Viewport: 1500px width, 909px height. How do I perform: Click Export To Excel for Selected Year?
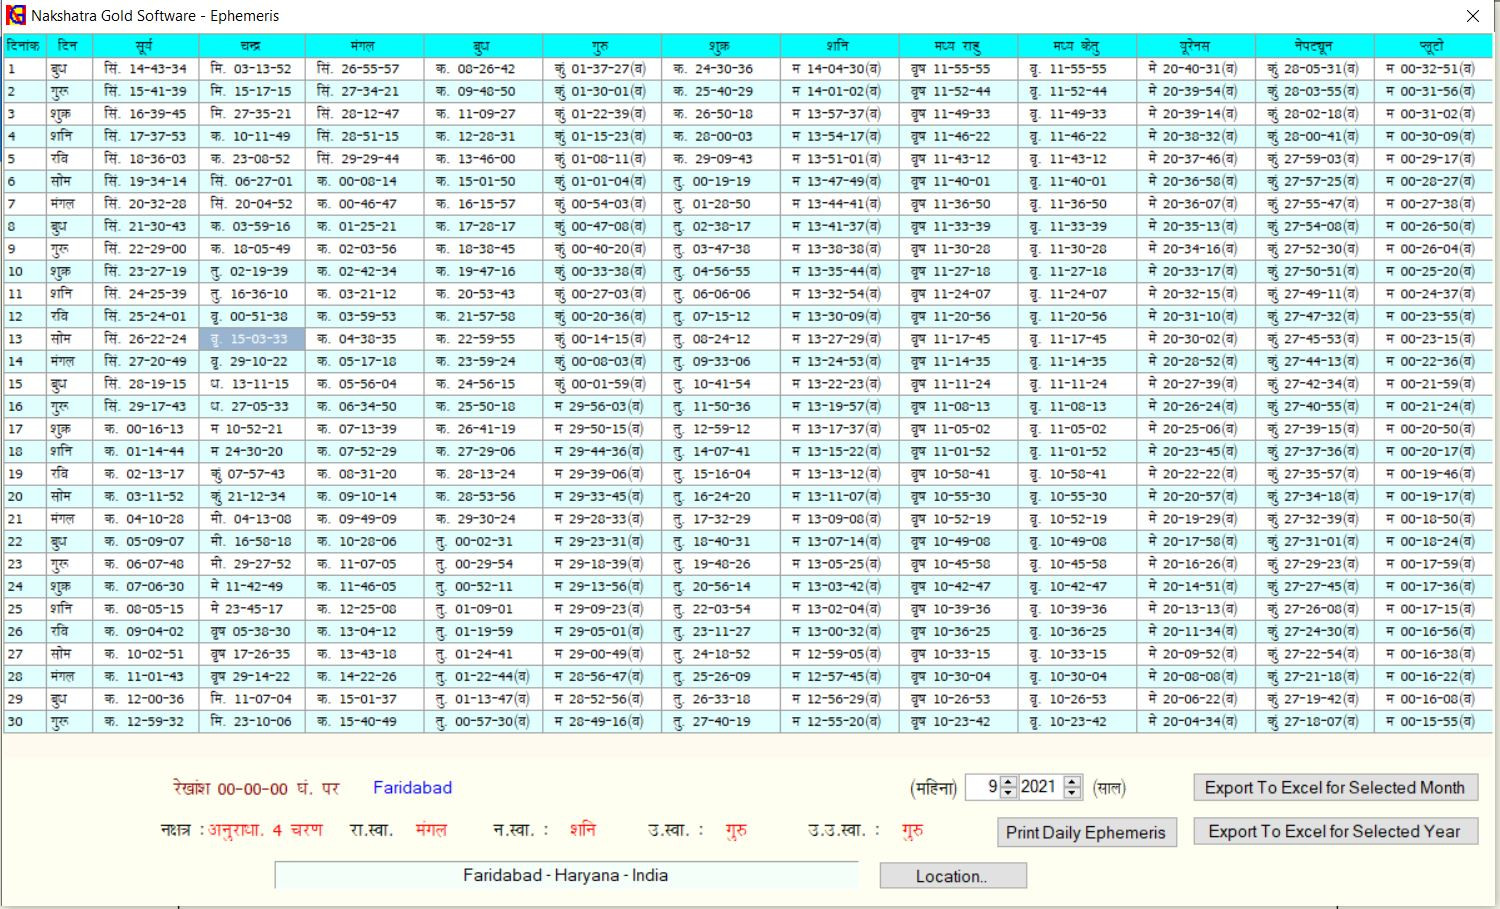(x=1334, y=832)
